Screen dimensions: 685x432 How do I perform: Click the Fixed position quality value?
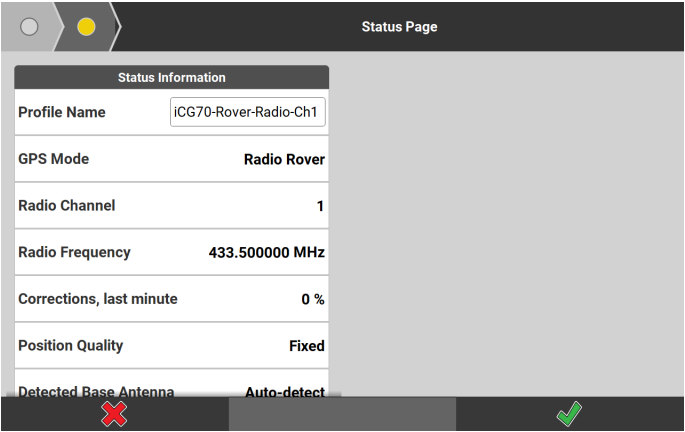[x=306, y=346]
